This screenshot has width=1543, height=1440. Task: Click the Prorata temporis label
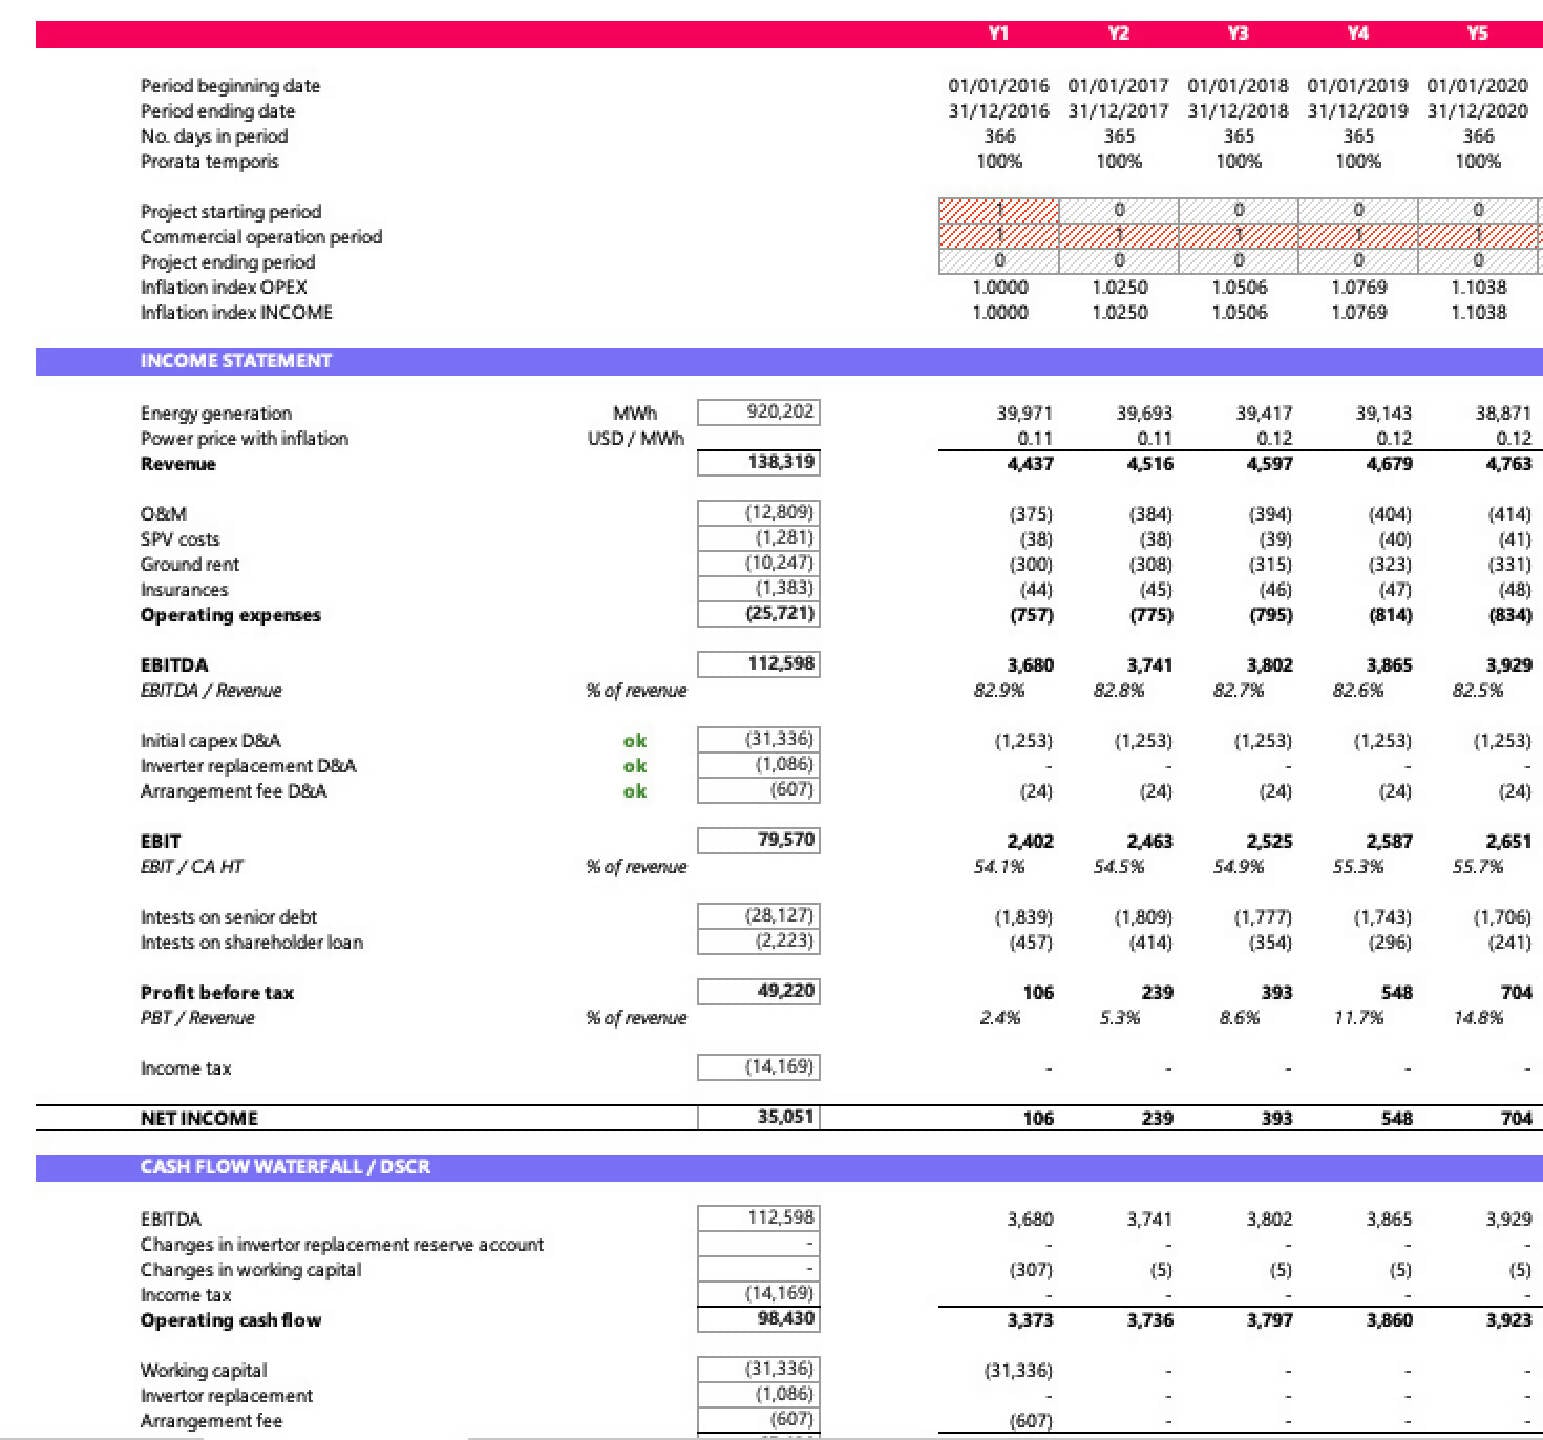pyautogui.click(x=209, y=161)
